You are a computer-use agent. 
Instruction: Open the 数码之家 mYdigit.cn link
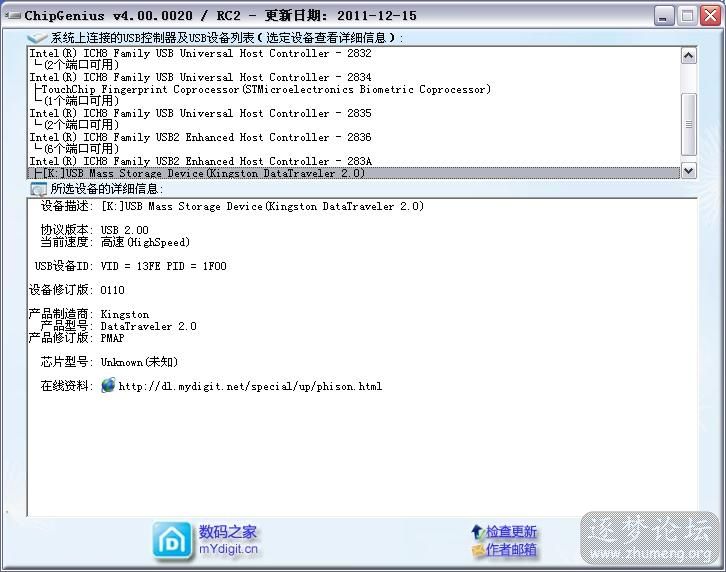tap(228, 540)
